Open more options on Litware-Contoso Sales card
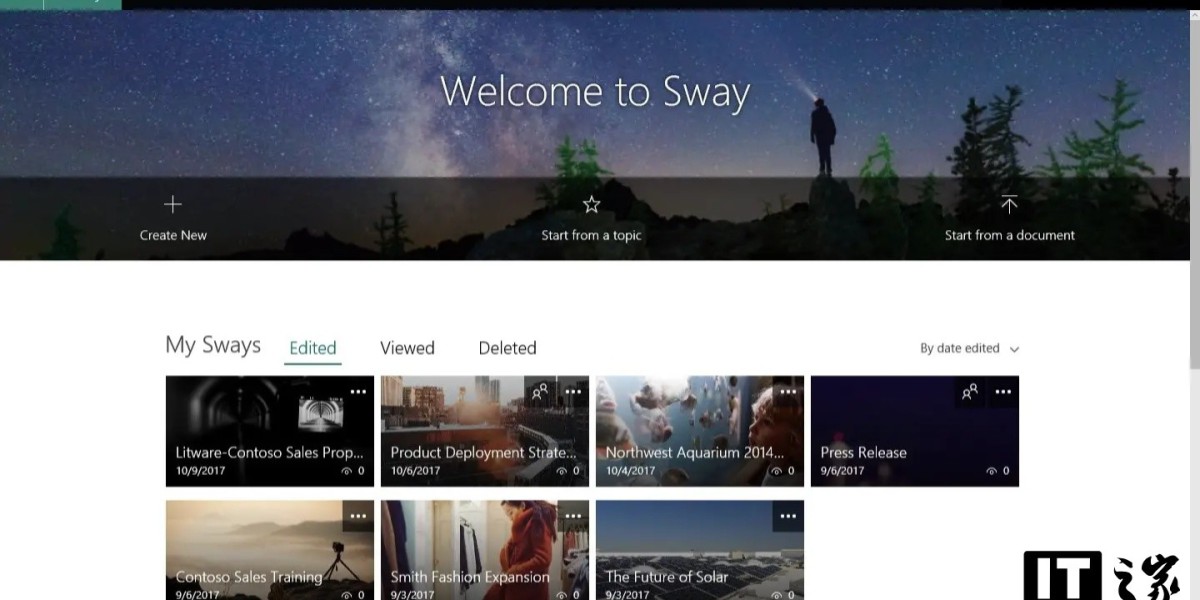The height and width of the screenshot is (600, 1200). (x=358, y=392)
